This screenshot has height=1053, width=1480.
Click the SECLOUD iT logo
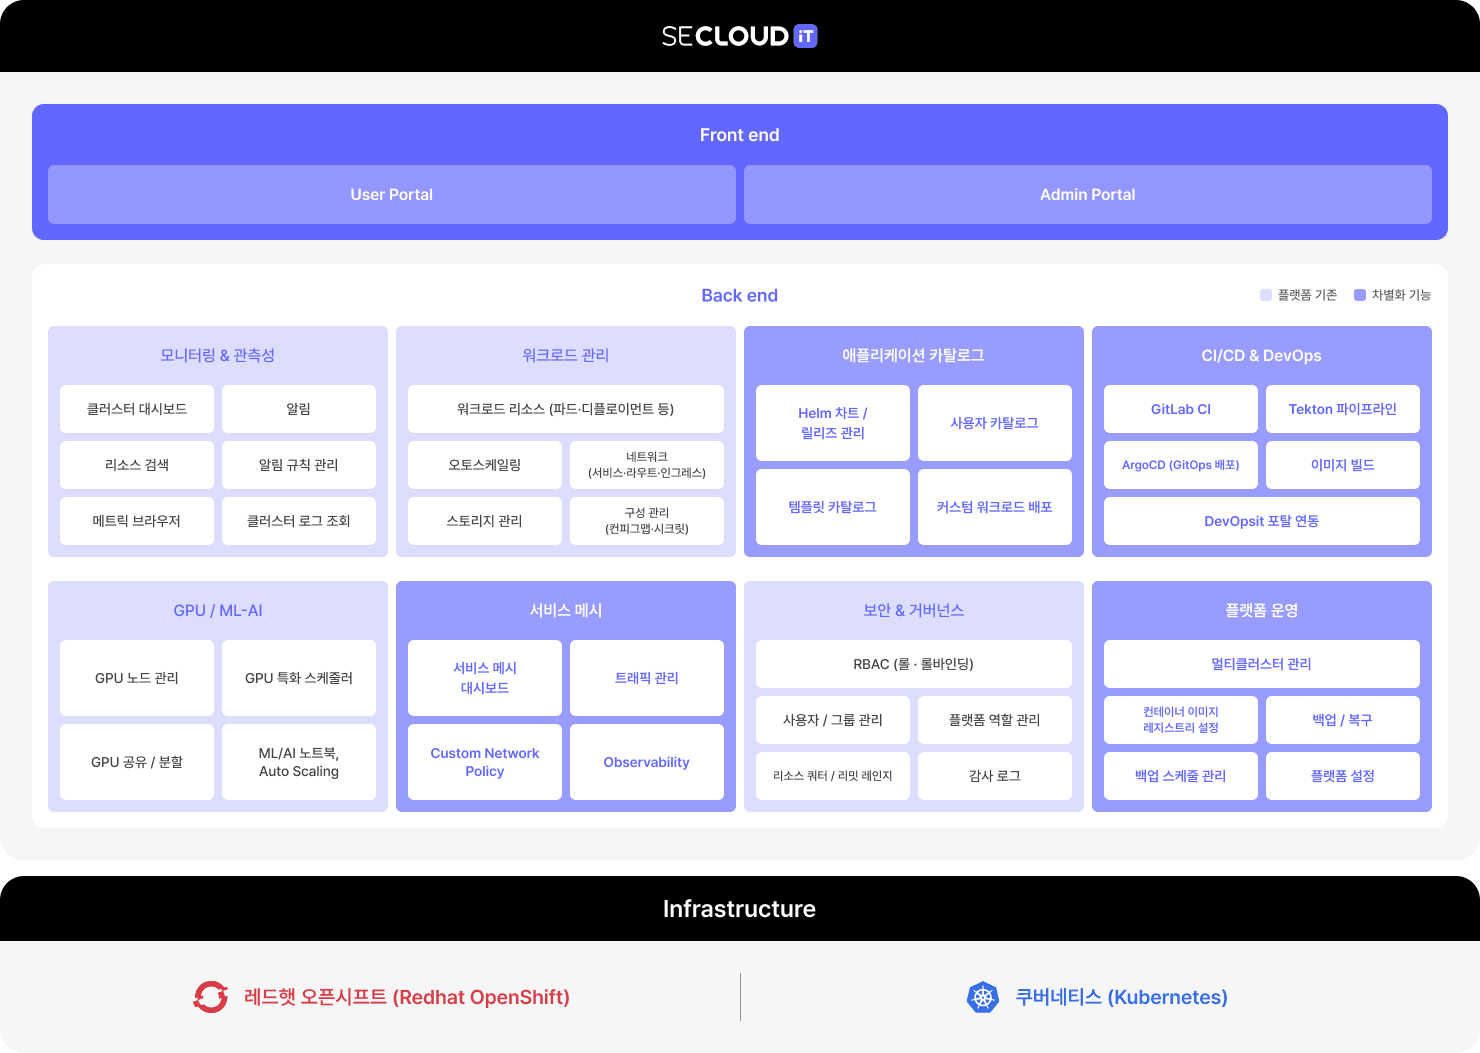tap(739, 36)
